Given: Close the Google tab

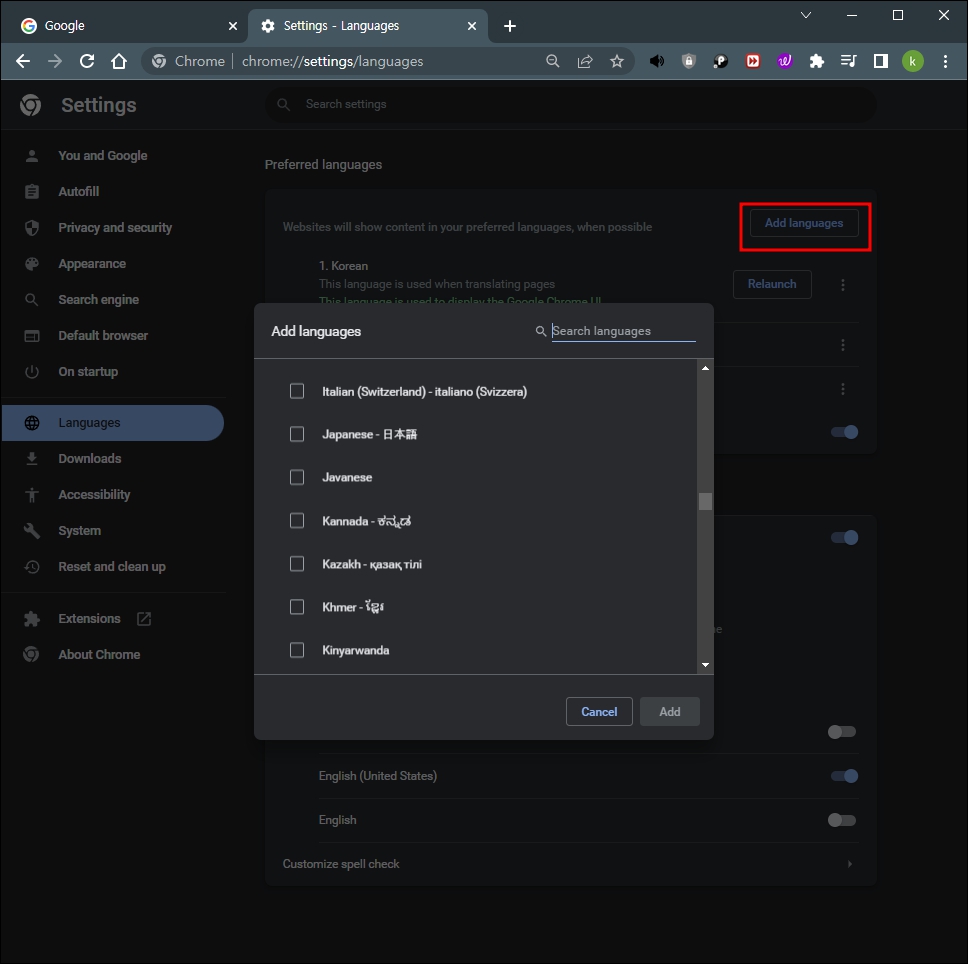Looking at the screenshot, I should point(233,26).
